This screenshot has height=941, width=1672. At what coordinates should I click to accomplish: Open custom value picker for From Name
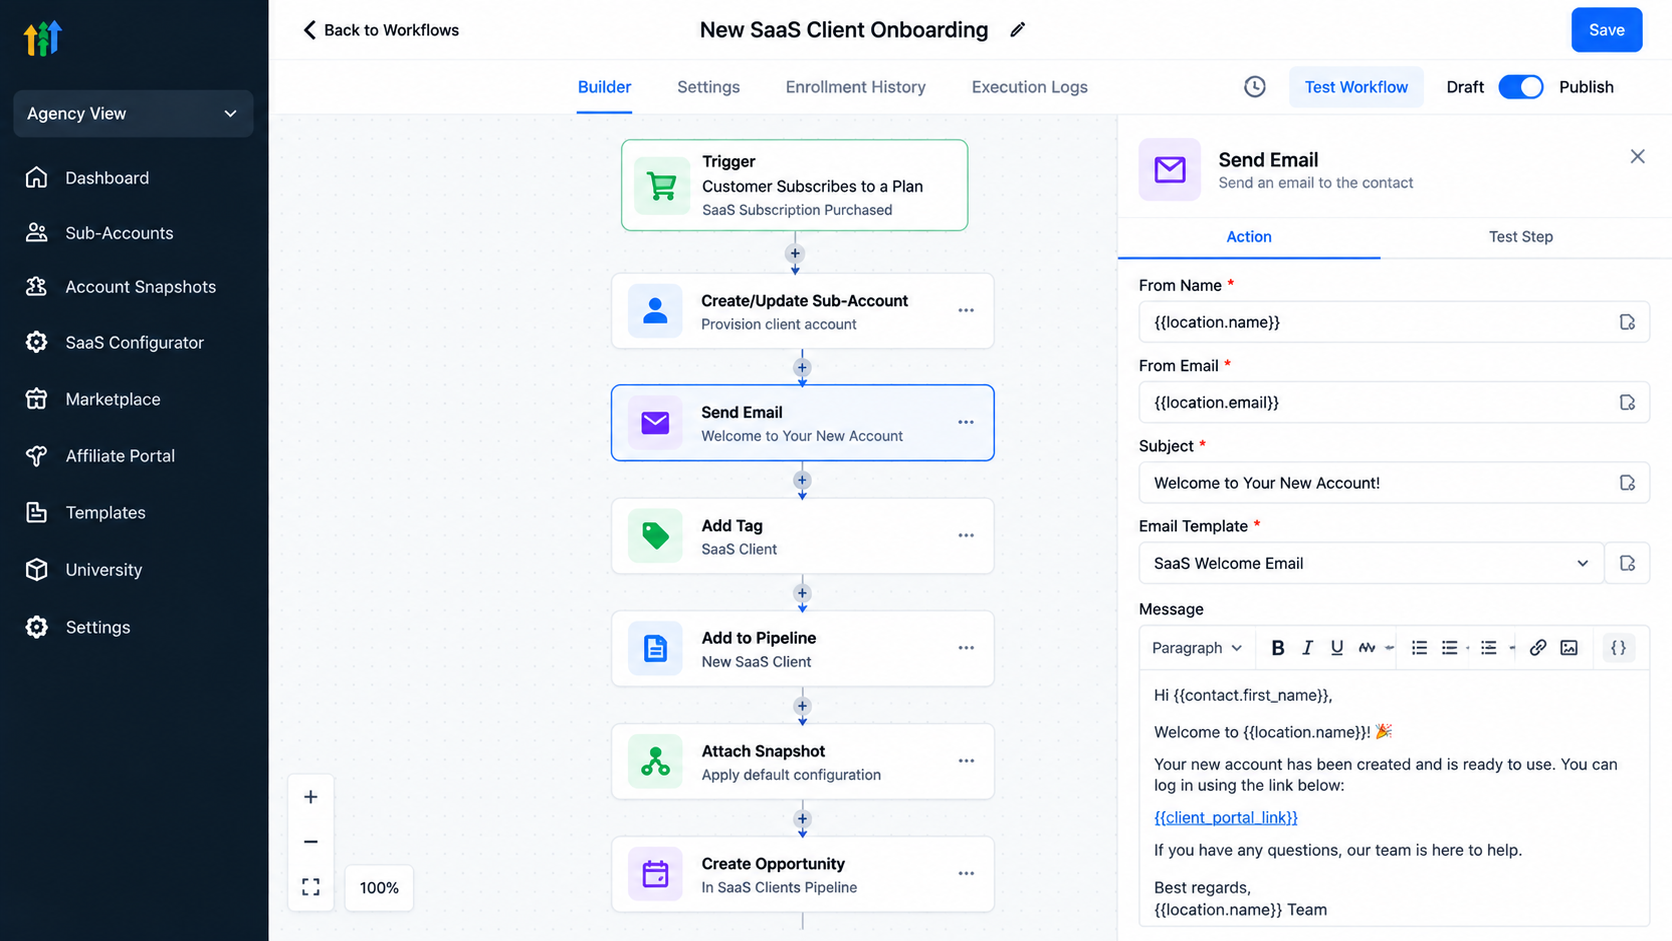[1627, 322]
